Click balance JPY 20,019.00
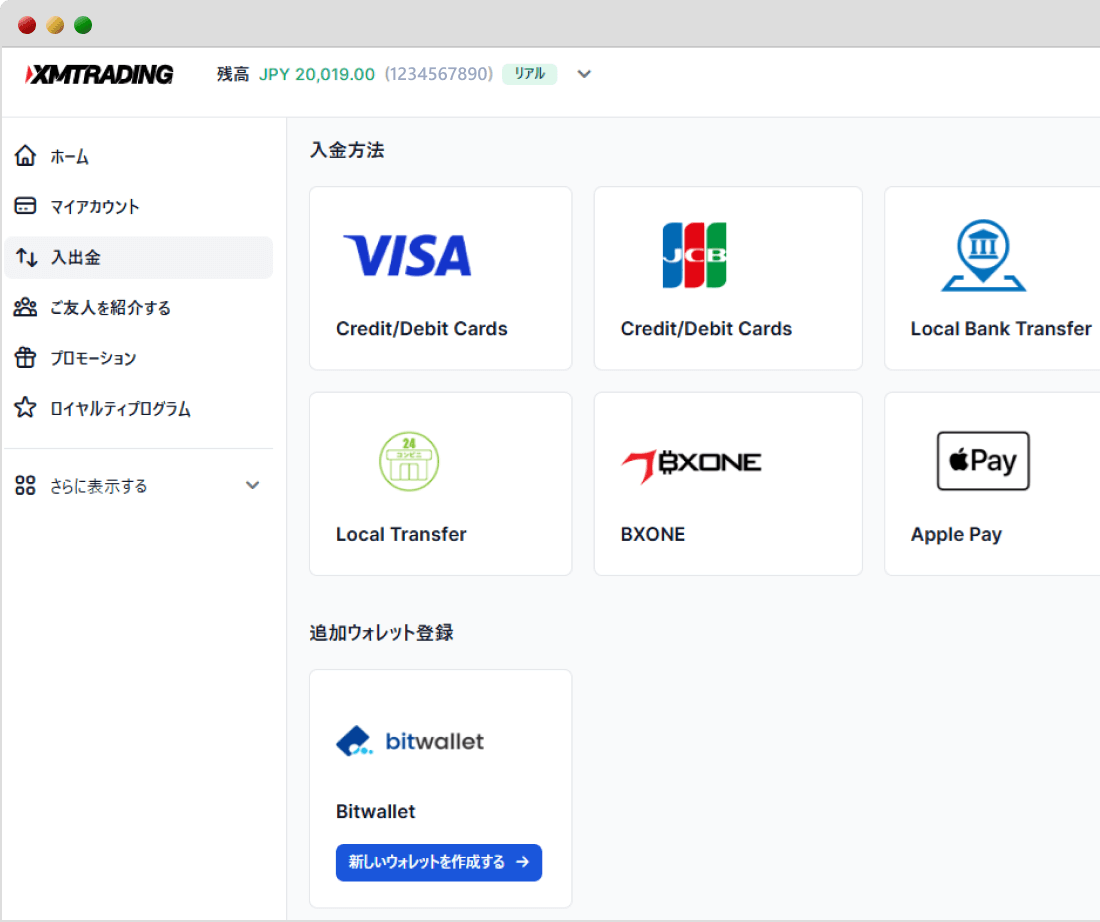Image resolution: width=1100 pixels, height=922 pixels. (317, 74)
